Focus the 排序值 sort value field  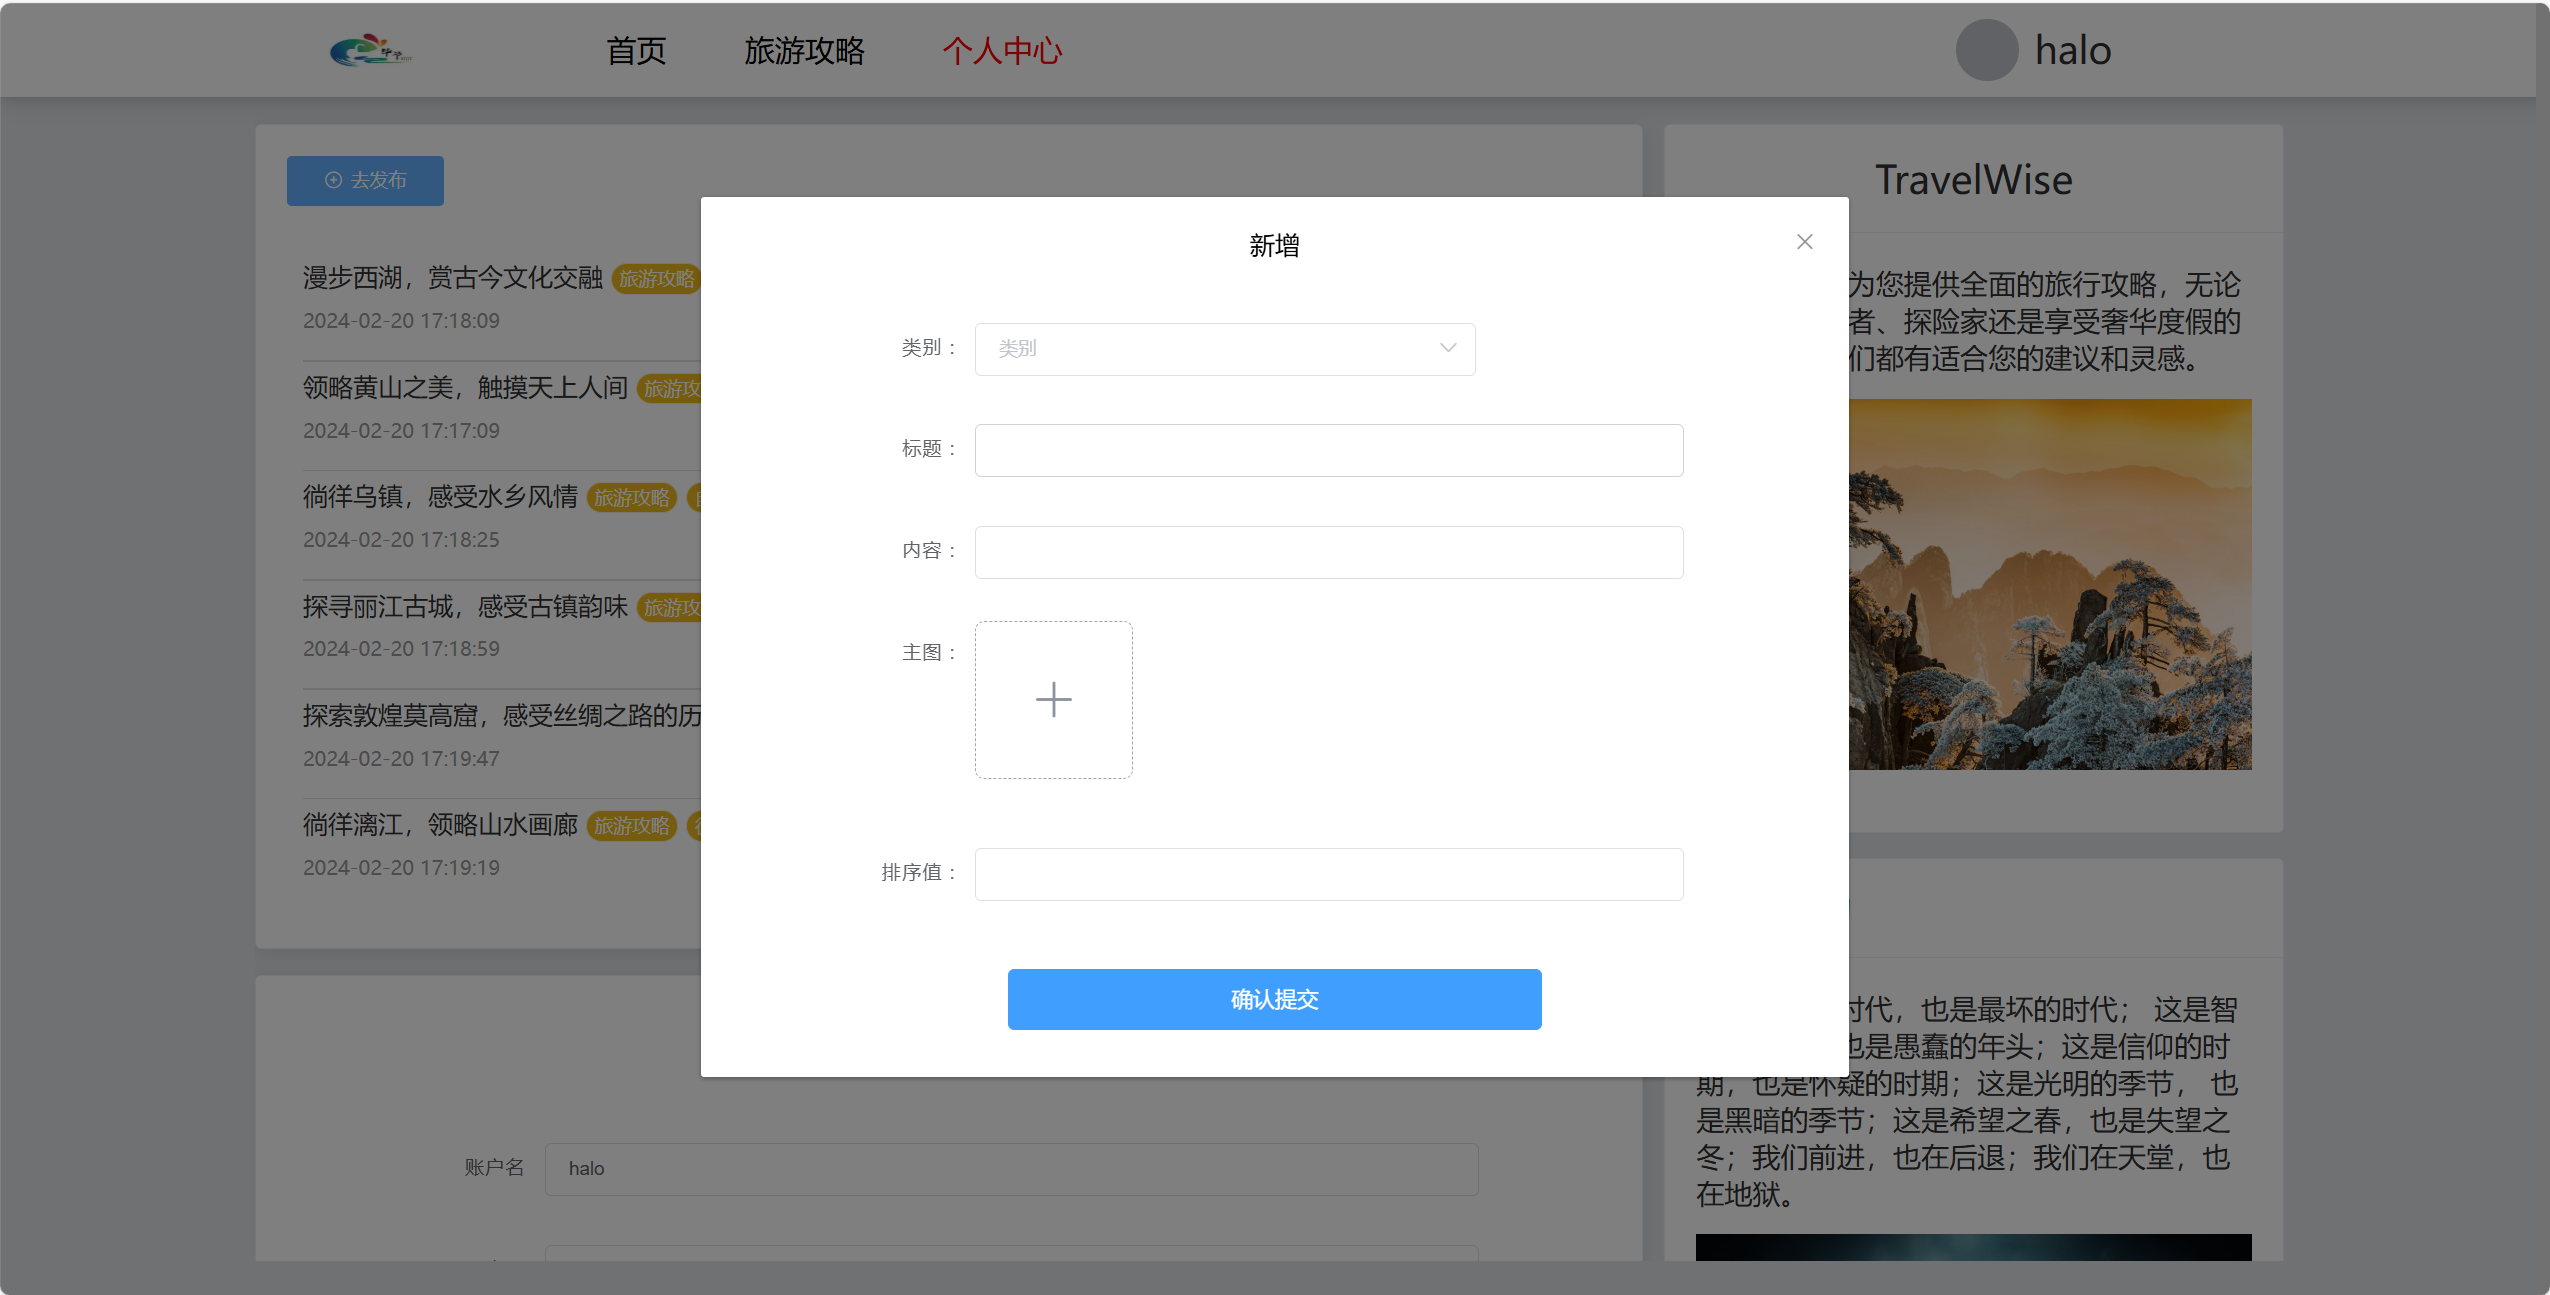click(1328, 874)
